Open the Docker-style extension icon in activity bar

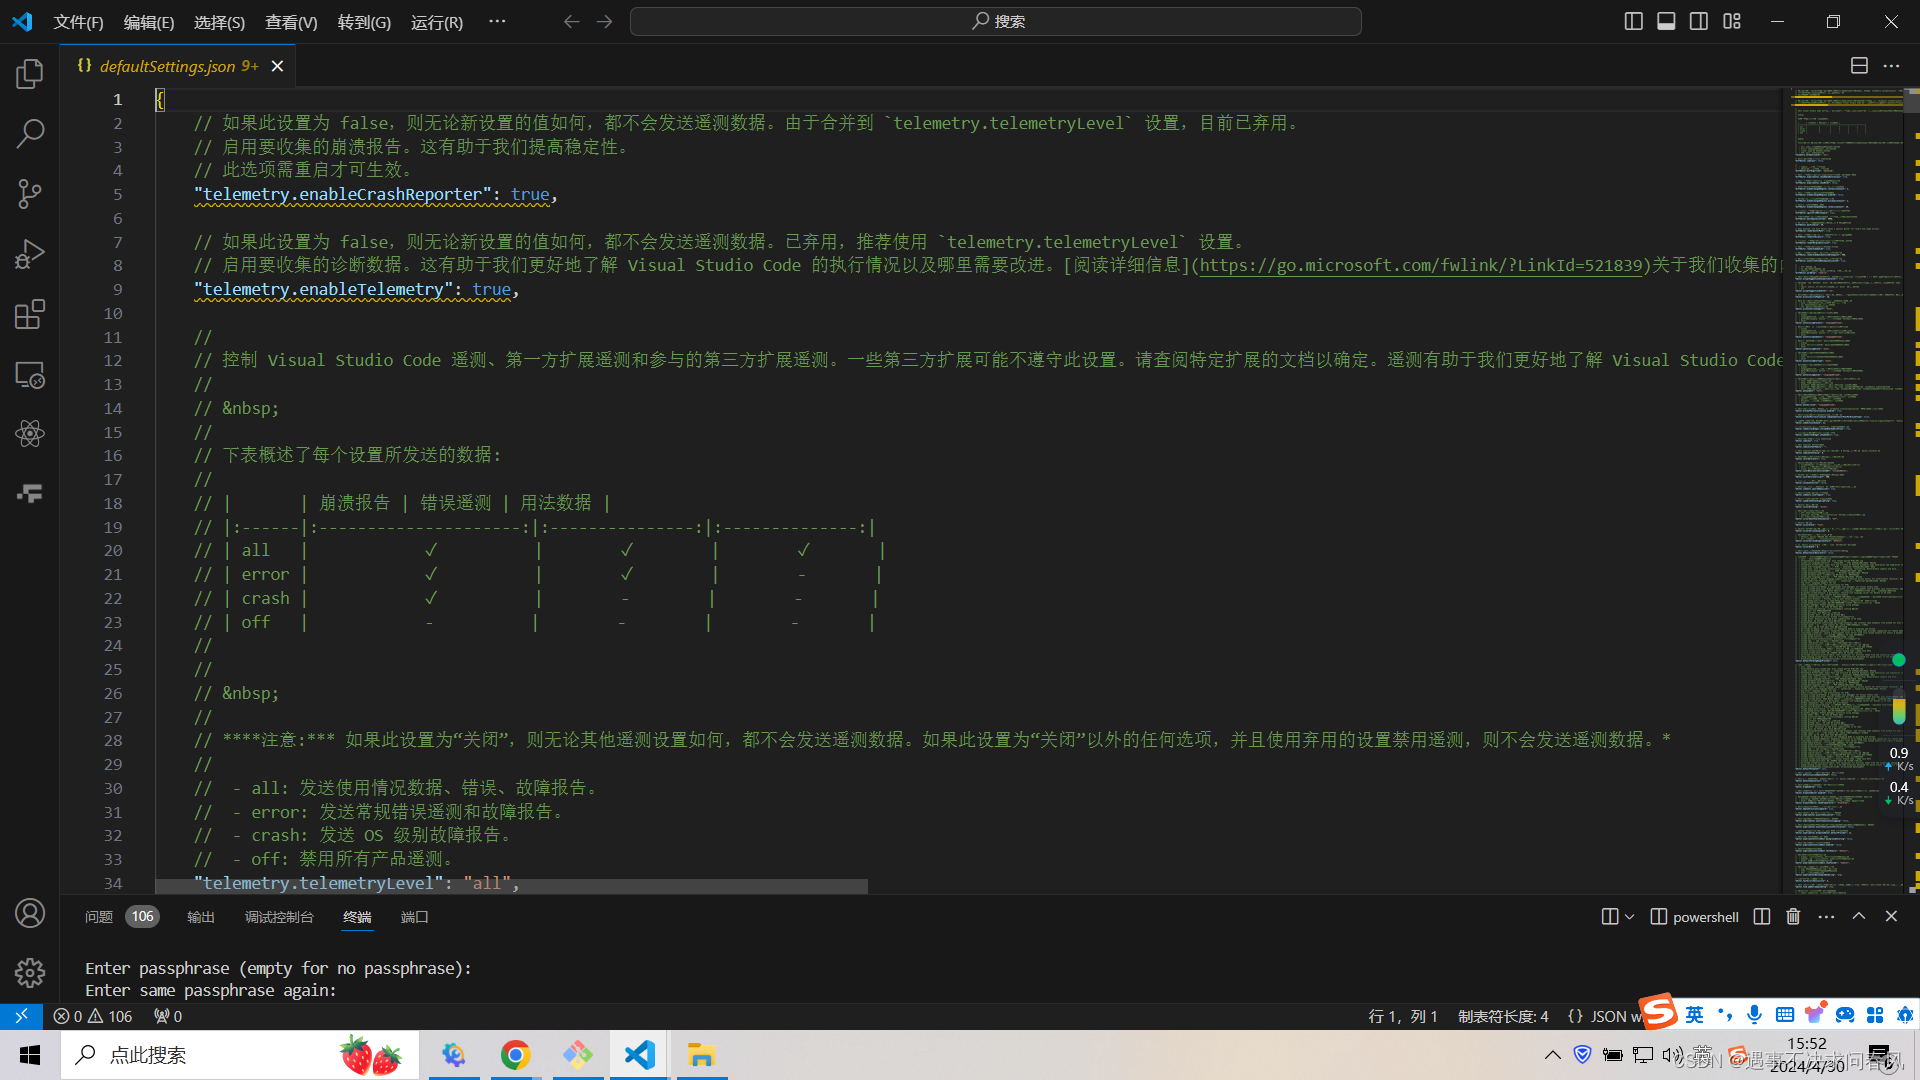coord(30,494)
